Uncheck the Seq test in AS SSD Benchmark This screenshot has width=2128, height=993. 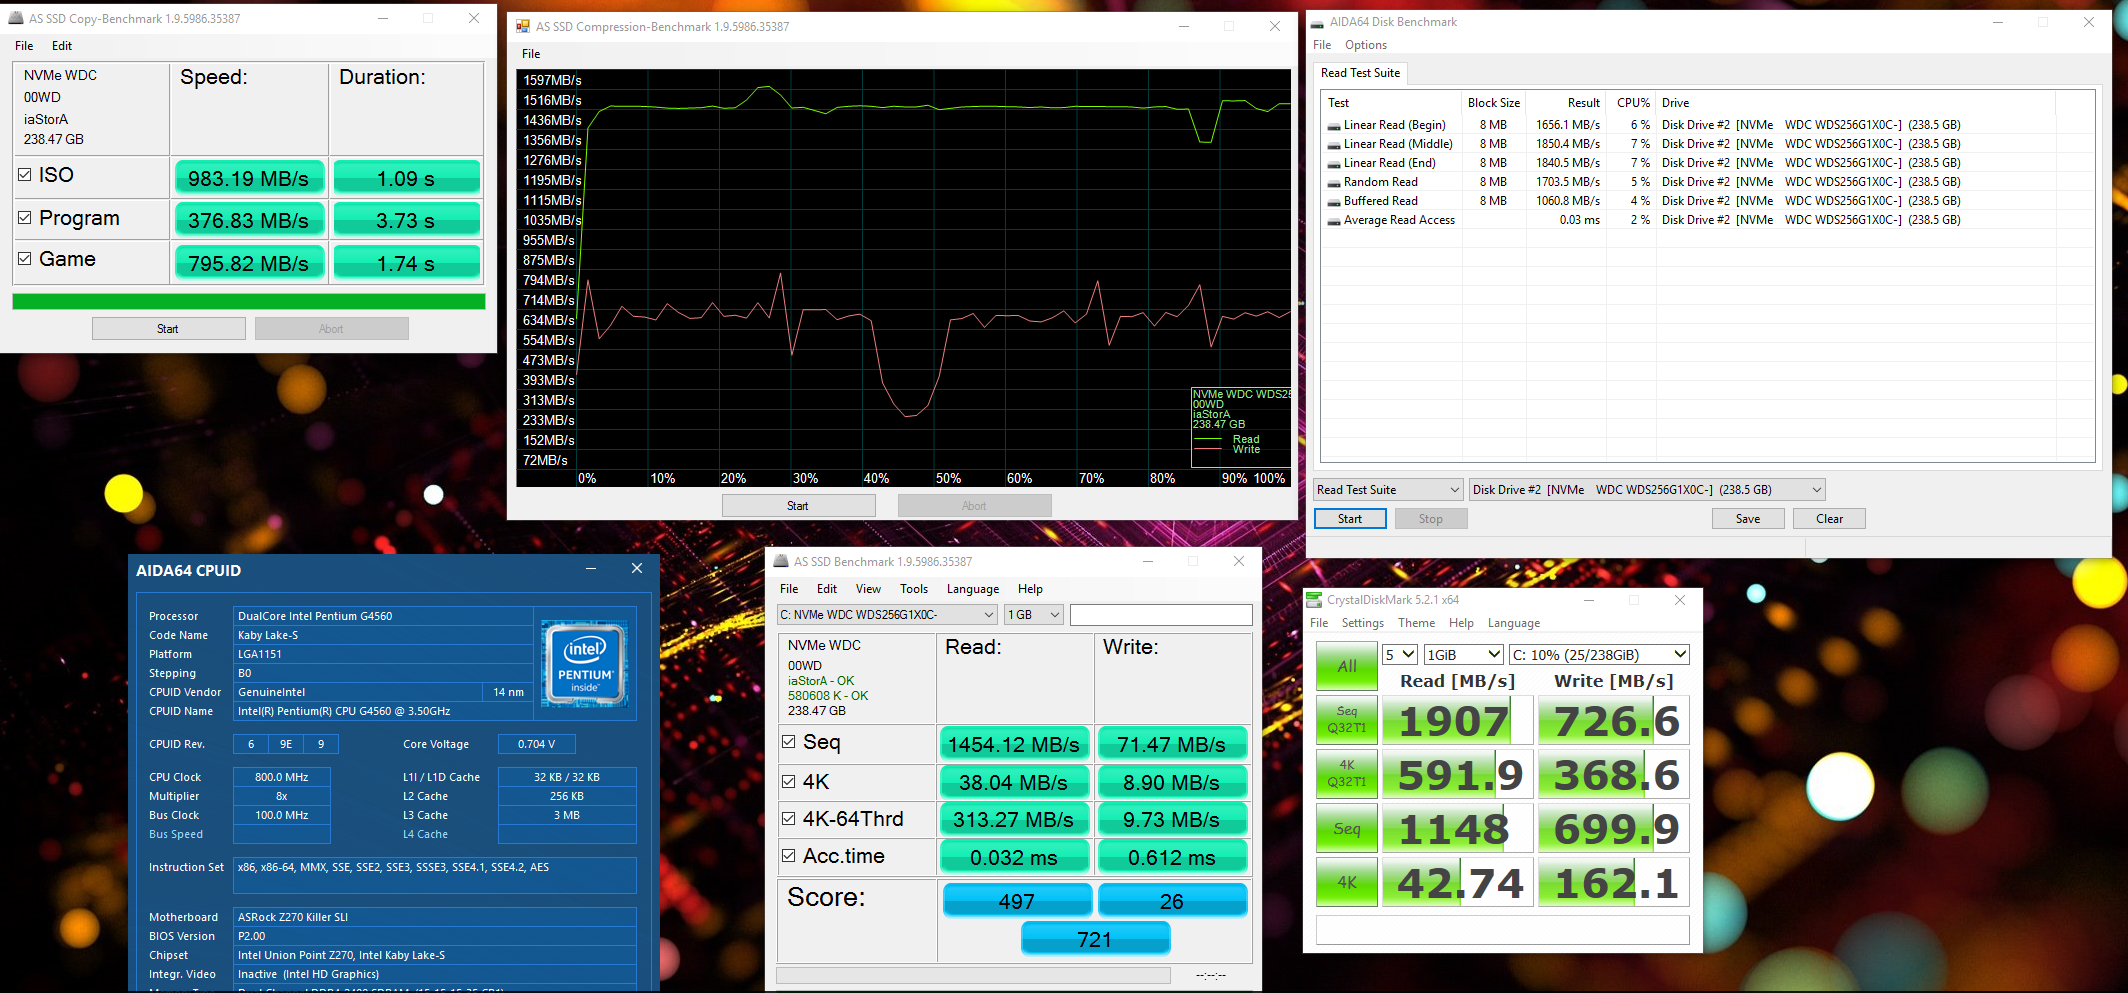pyautogui.click(x=789, y=742)
